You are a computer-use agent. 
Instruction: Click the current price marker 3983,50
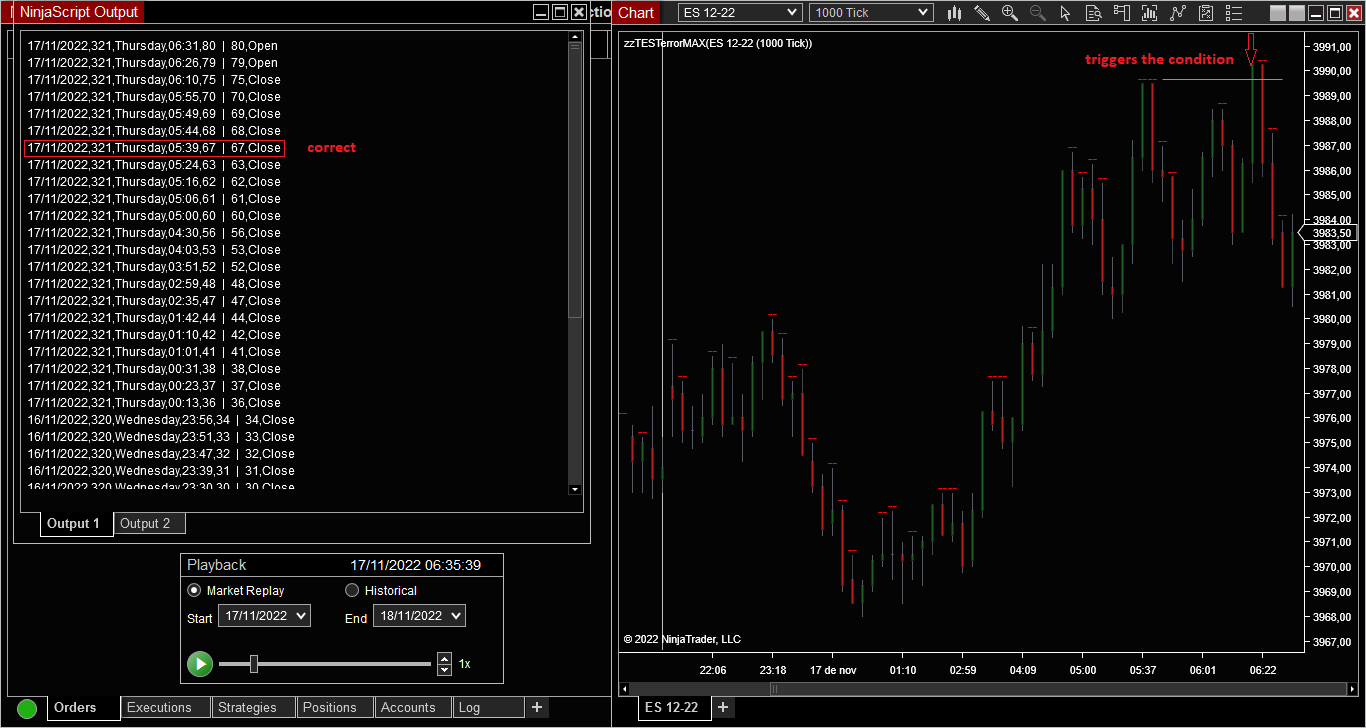click(x=1330, y=233)
